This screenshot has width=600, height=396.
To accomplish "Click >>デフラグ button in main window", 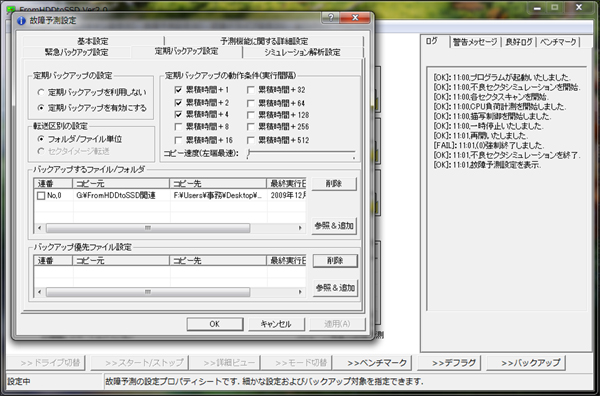I will click(448, 363).
